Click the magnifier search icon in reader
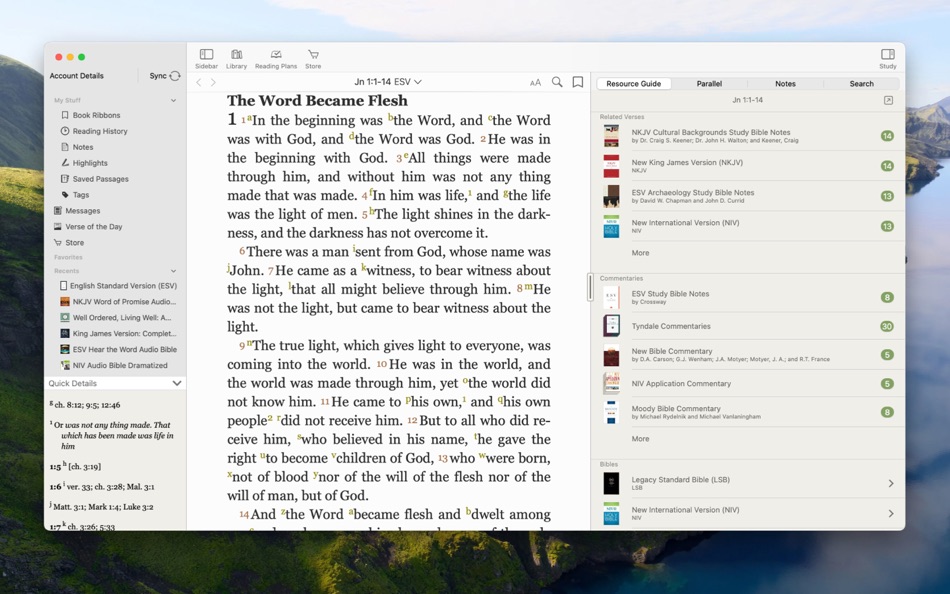This screenshot has width=950, height=594. (557, 82)
